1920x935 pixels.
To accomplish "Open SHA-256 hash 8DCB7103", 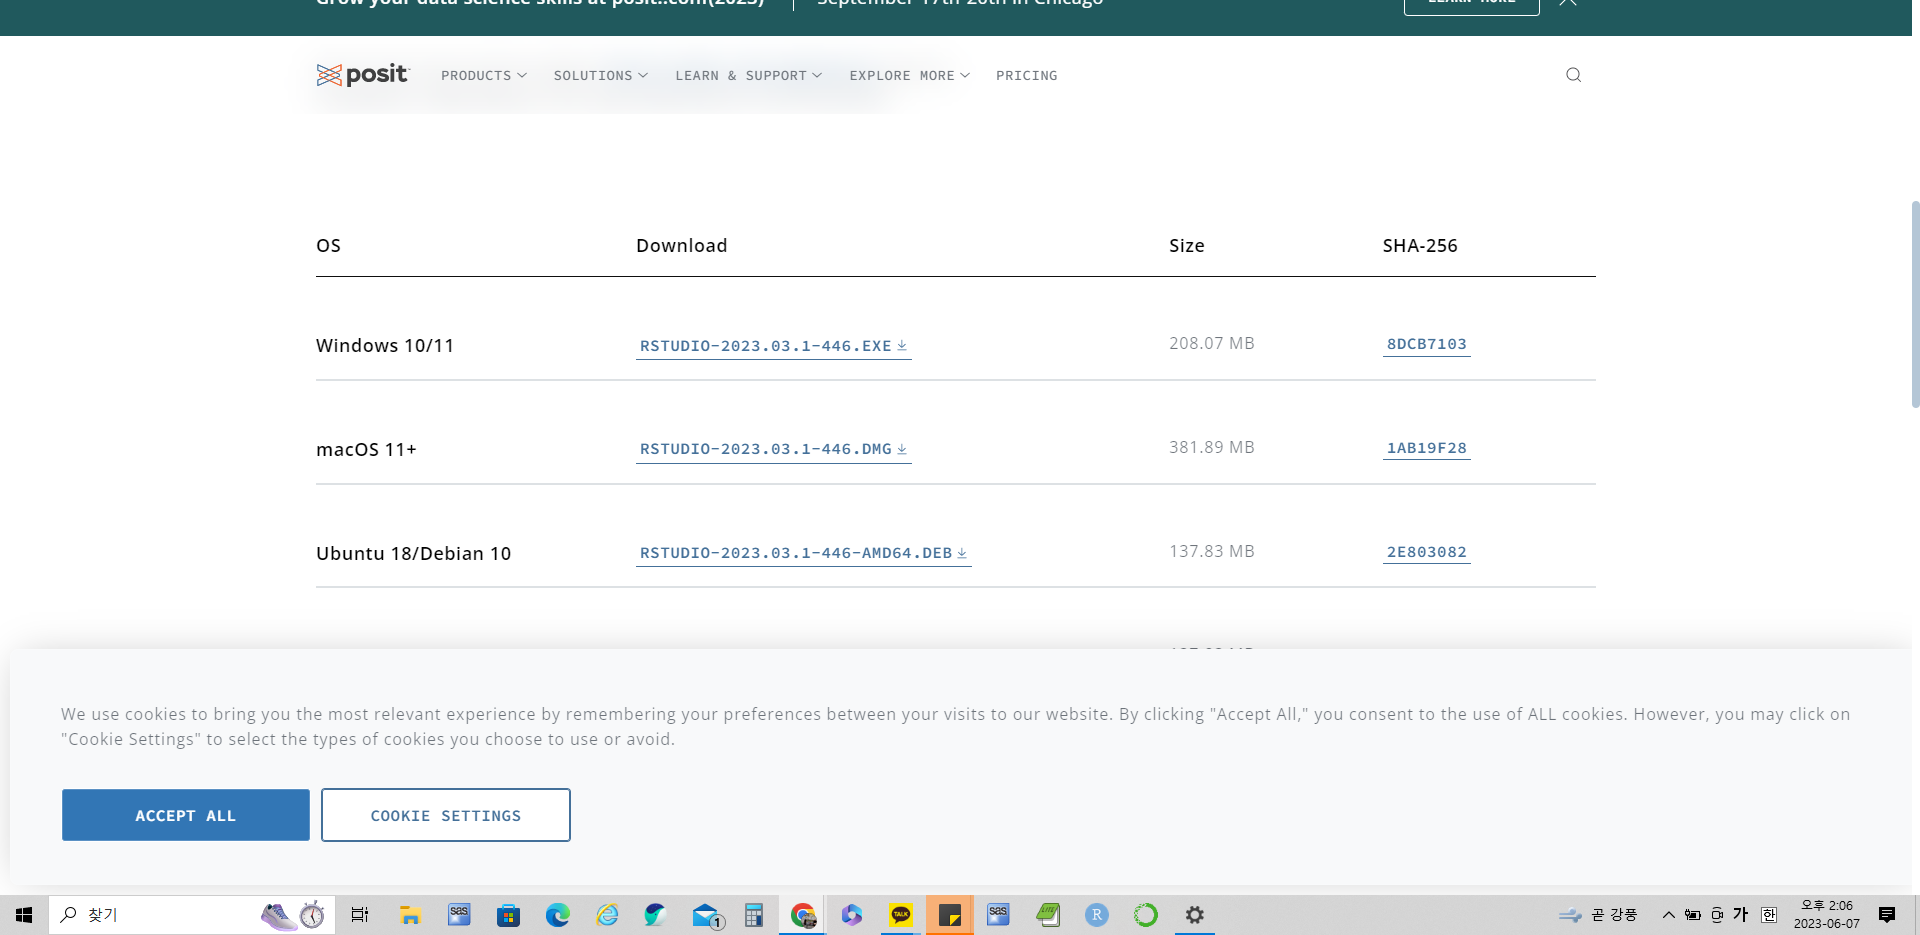I will 1426,344.
